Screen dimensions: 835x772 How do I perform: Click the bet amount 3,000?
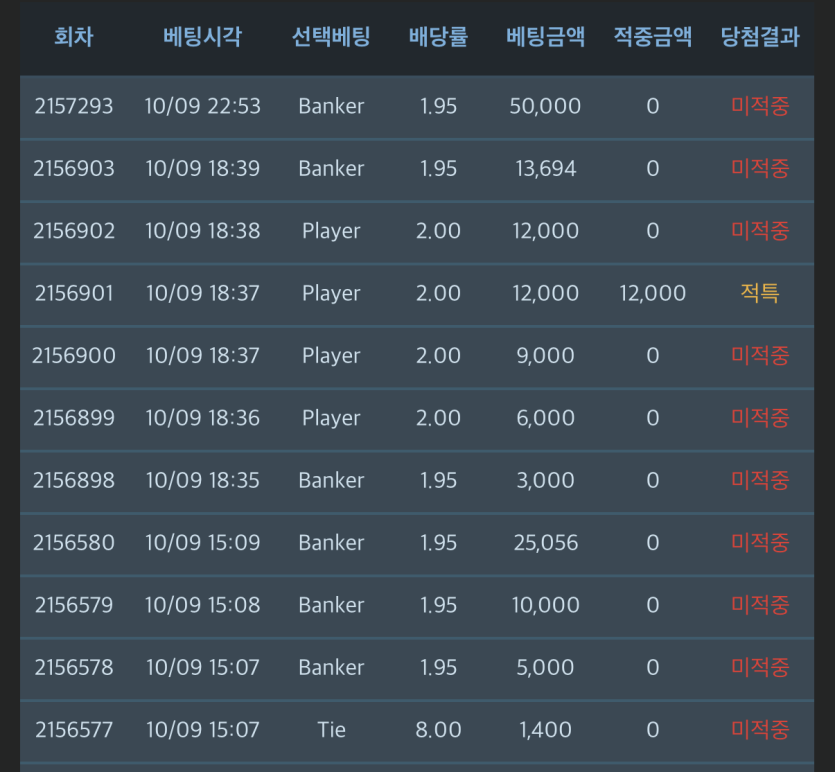coord(545,480)
